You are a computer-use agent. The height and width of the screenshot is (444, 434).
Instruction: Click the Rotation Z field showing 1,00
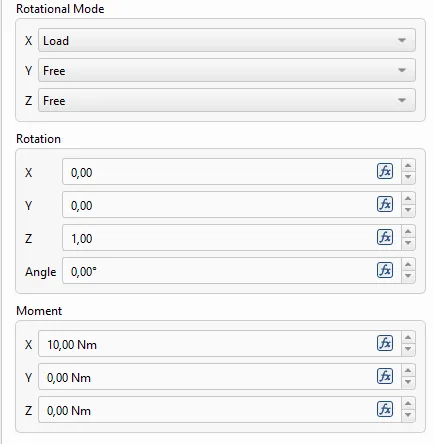tap(219, 238)
